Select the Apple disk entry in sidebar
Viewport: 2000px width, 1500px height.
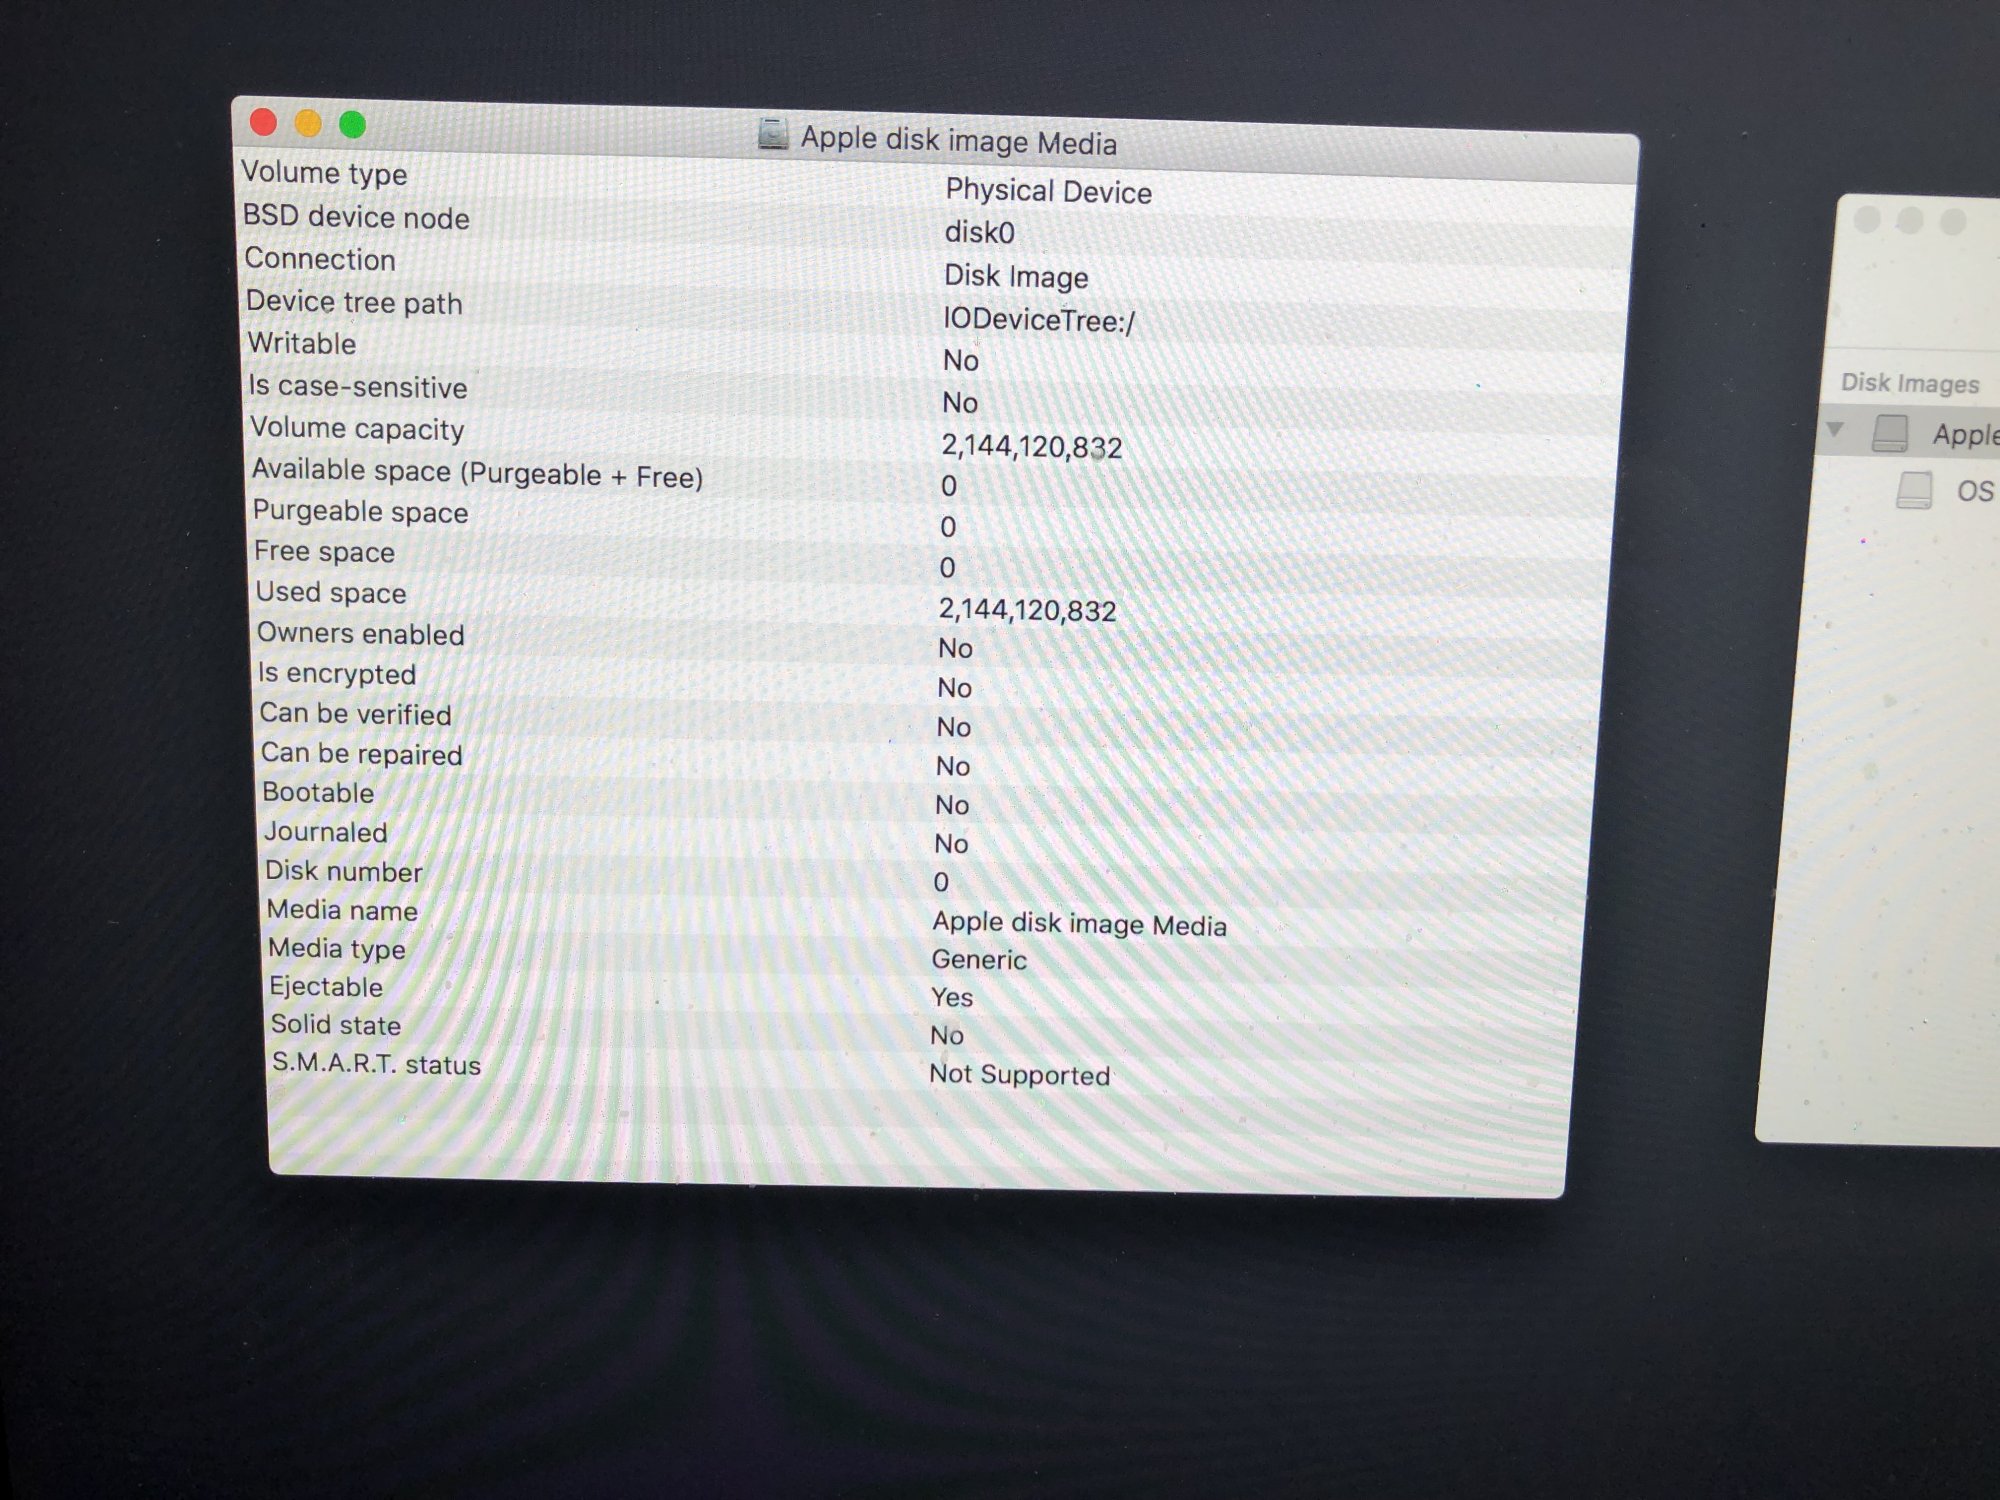tap(1964, 435)
